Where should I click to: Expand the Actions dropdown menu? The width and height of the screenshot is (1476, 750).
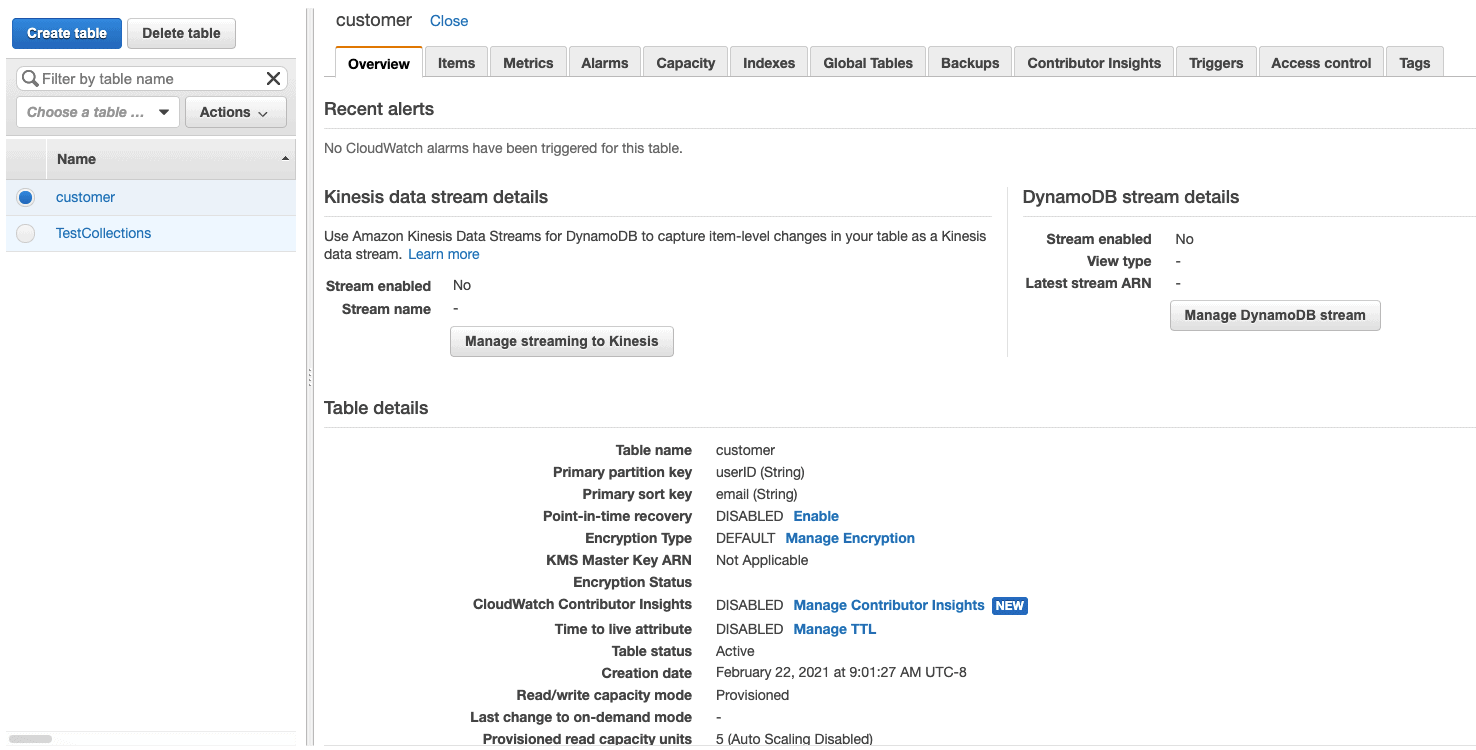[x=235, y=112]
